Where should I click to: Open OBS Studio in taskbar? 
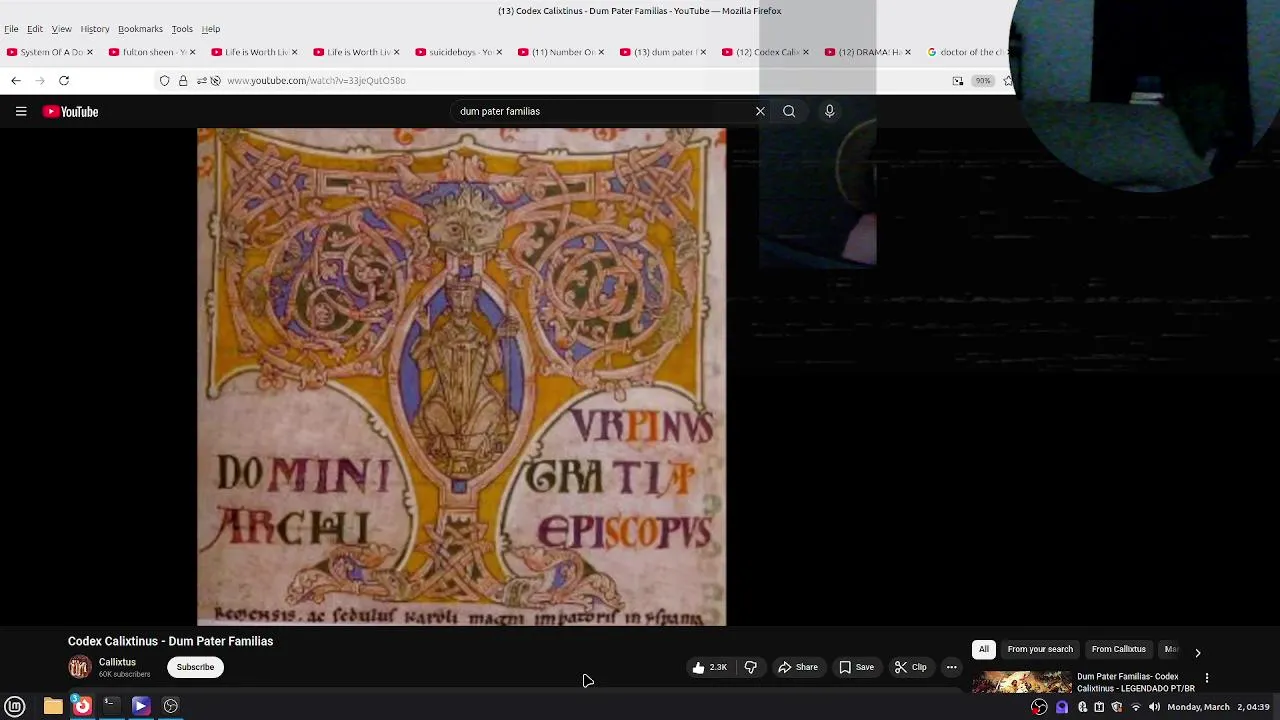(x=171, y=706)
